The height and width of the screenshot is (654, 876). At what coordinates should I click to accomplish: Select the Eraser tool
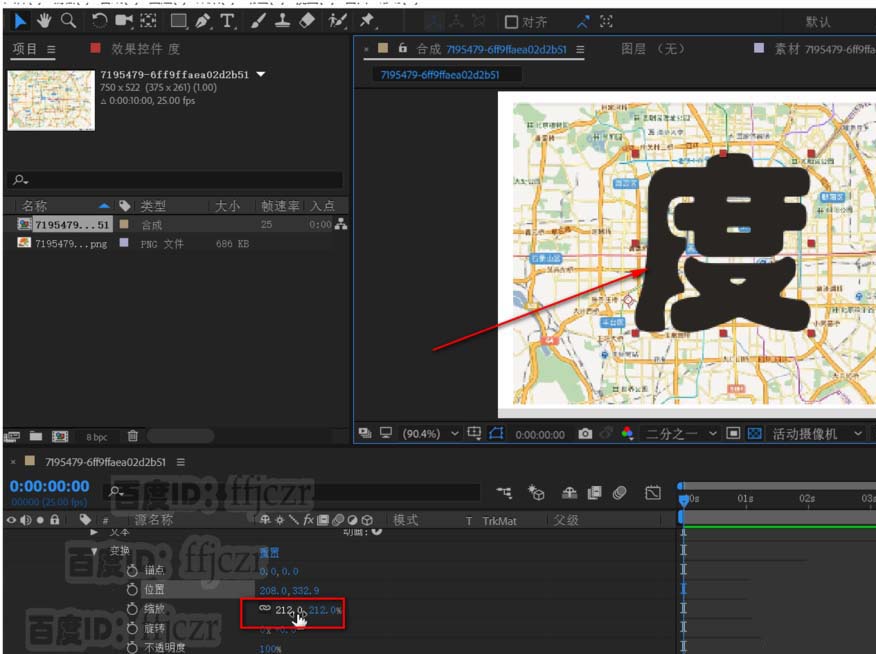click(x=307, y=20)
